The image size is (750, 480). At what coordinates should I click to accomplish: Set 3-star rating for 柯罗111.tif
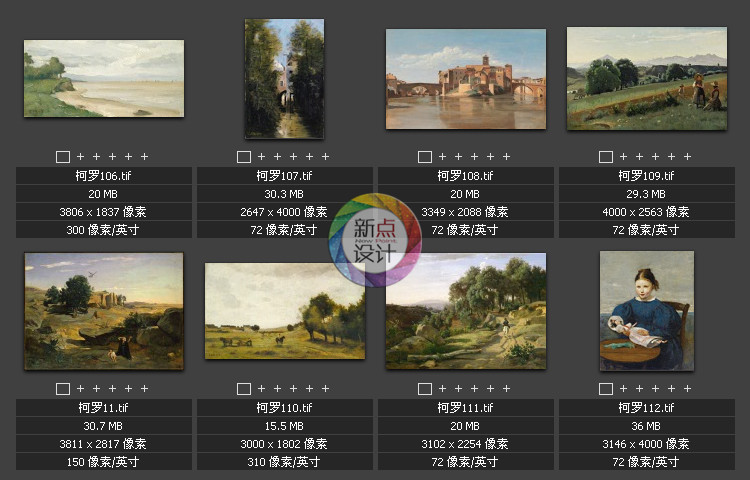coord(474,388)
